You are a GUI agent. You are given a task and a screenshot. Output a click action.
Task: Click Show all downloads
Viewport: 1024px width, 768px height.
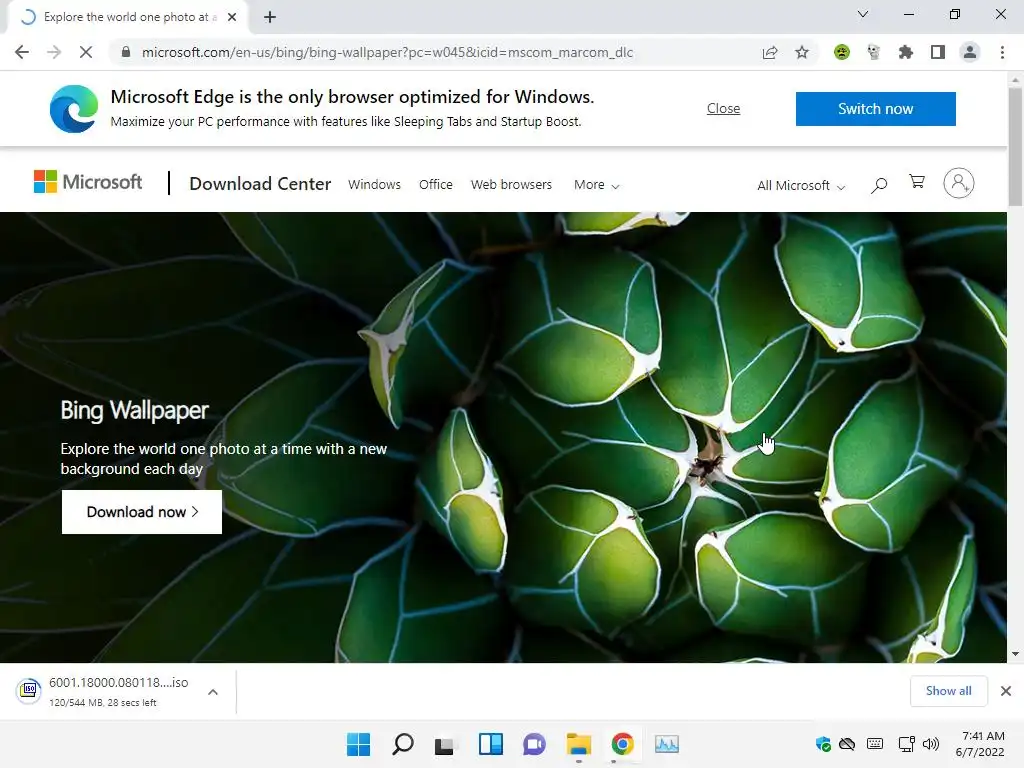tap(948, 691)
